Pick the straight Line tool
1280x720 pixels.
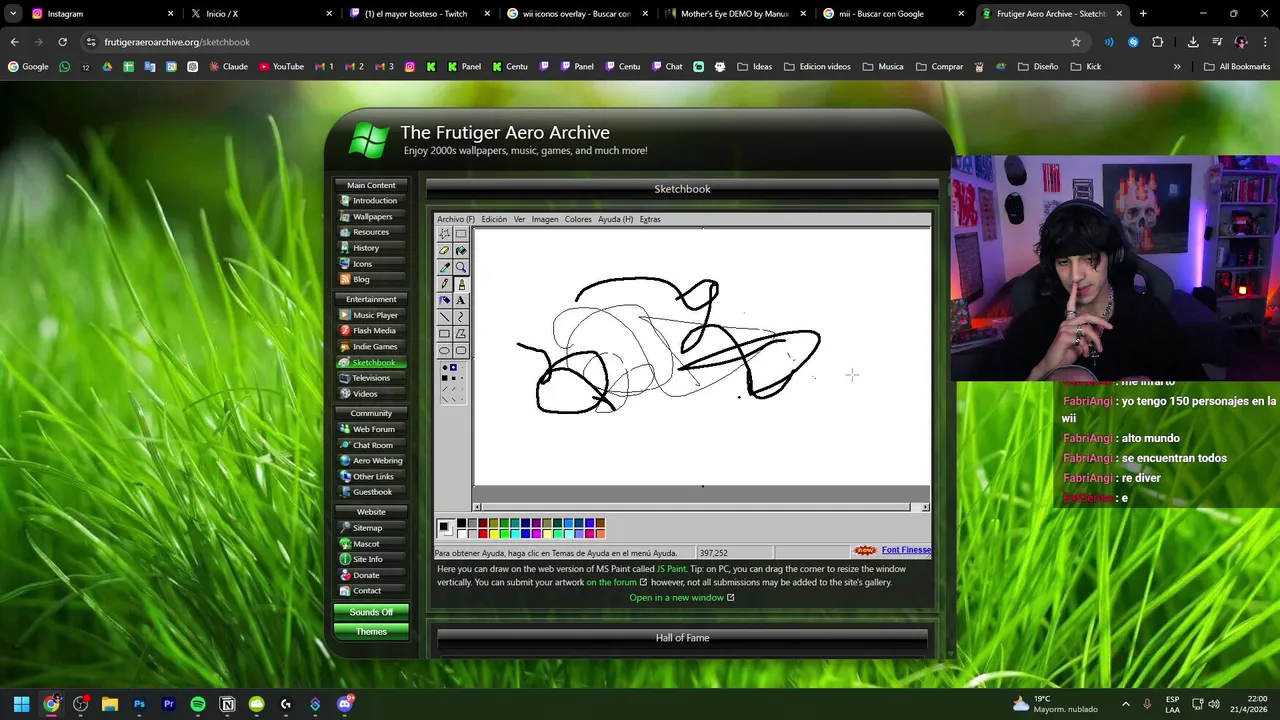[x=444, y=317]
